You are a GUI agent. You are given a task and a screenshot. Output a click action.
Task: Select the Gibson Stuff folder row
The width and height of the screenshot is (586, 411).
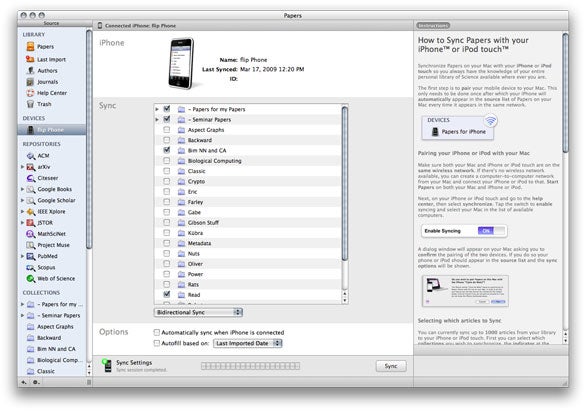(x=247, y=222)
